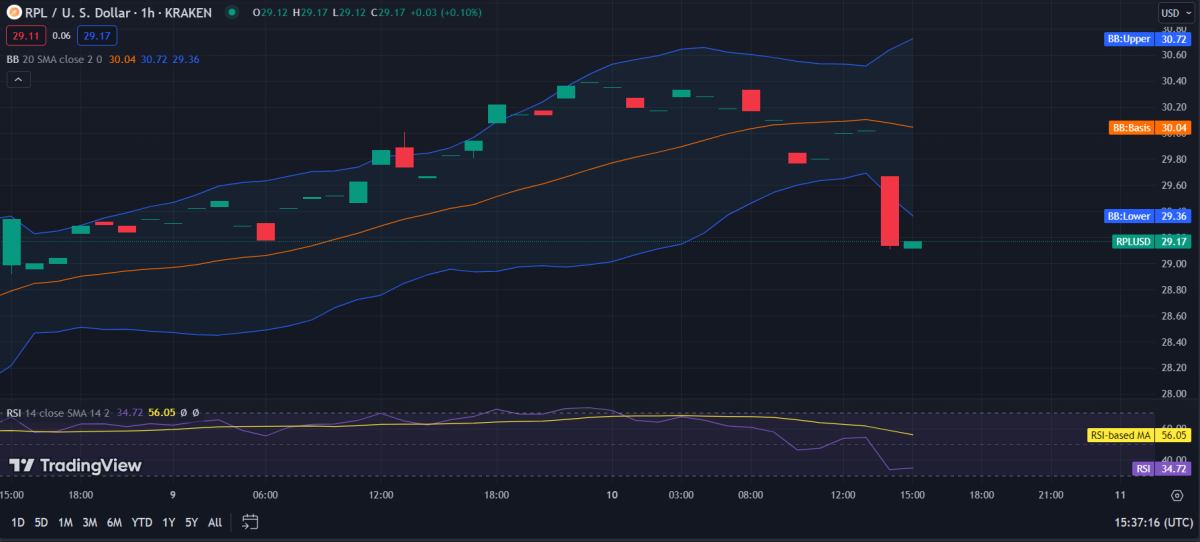Click the RSI-based MA scale label

click(x=1138, y=435)
